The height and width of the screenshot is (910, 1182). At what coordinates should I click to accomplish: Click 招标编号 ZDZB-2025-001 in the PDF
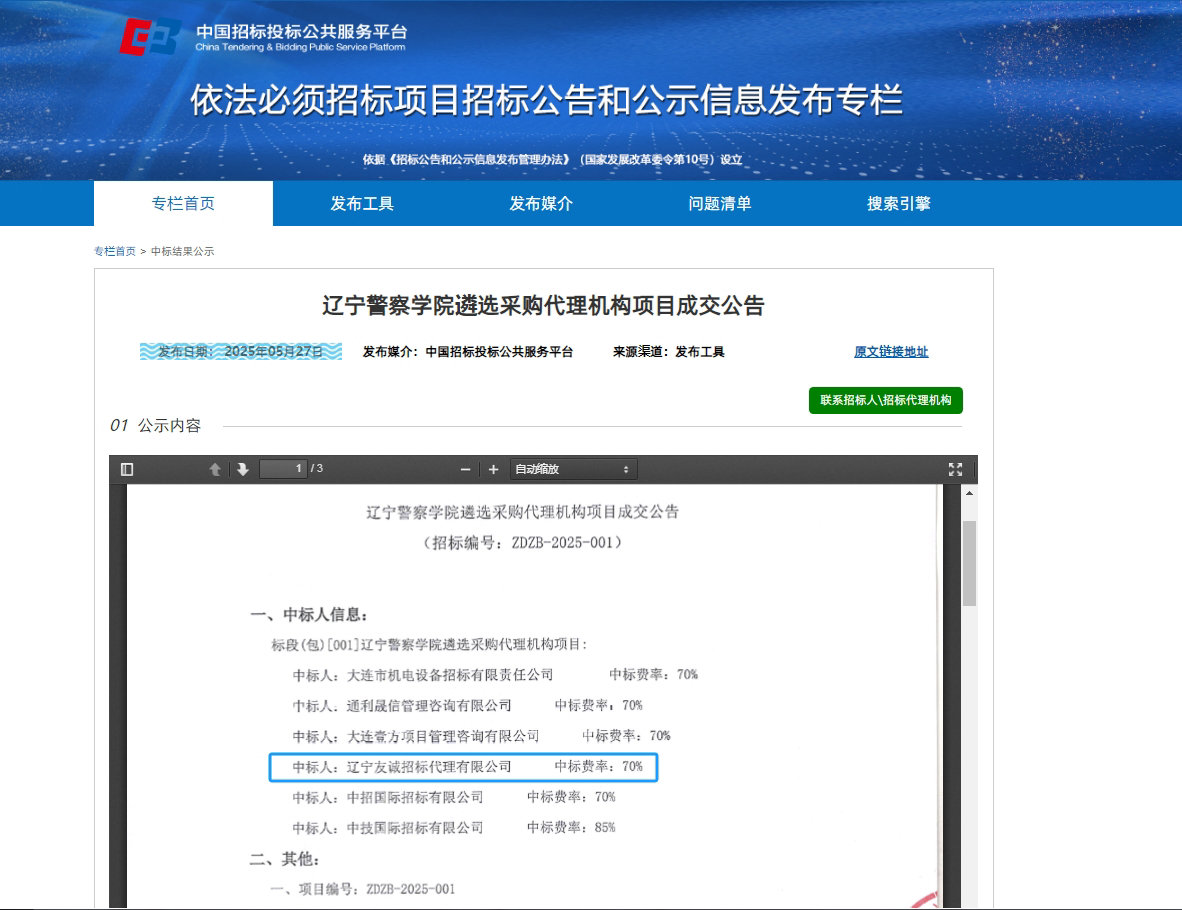point(523,542)
